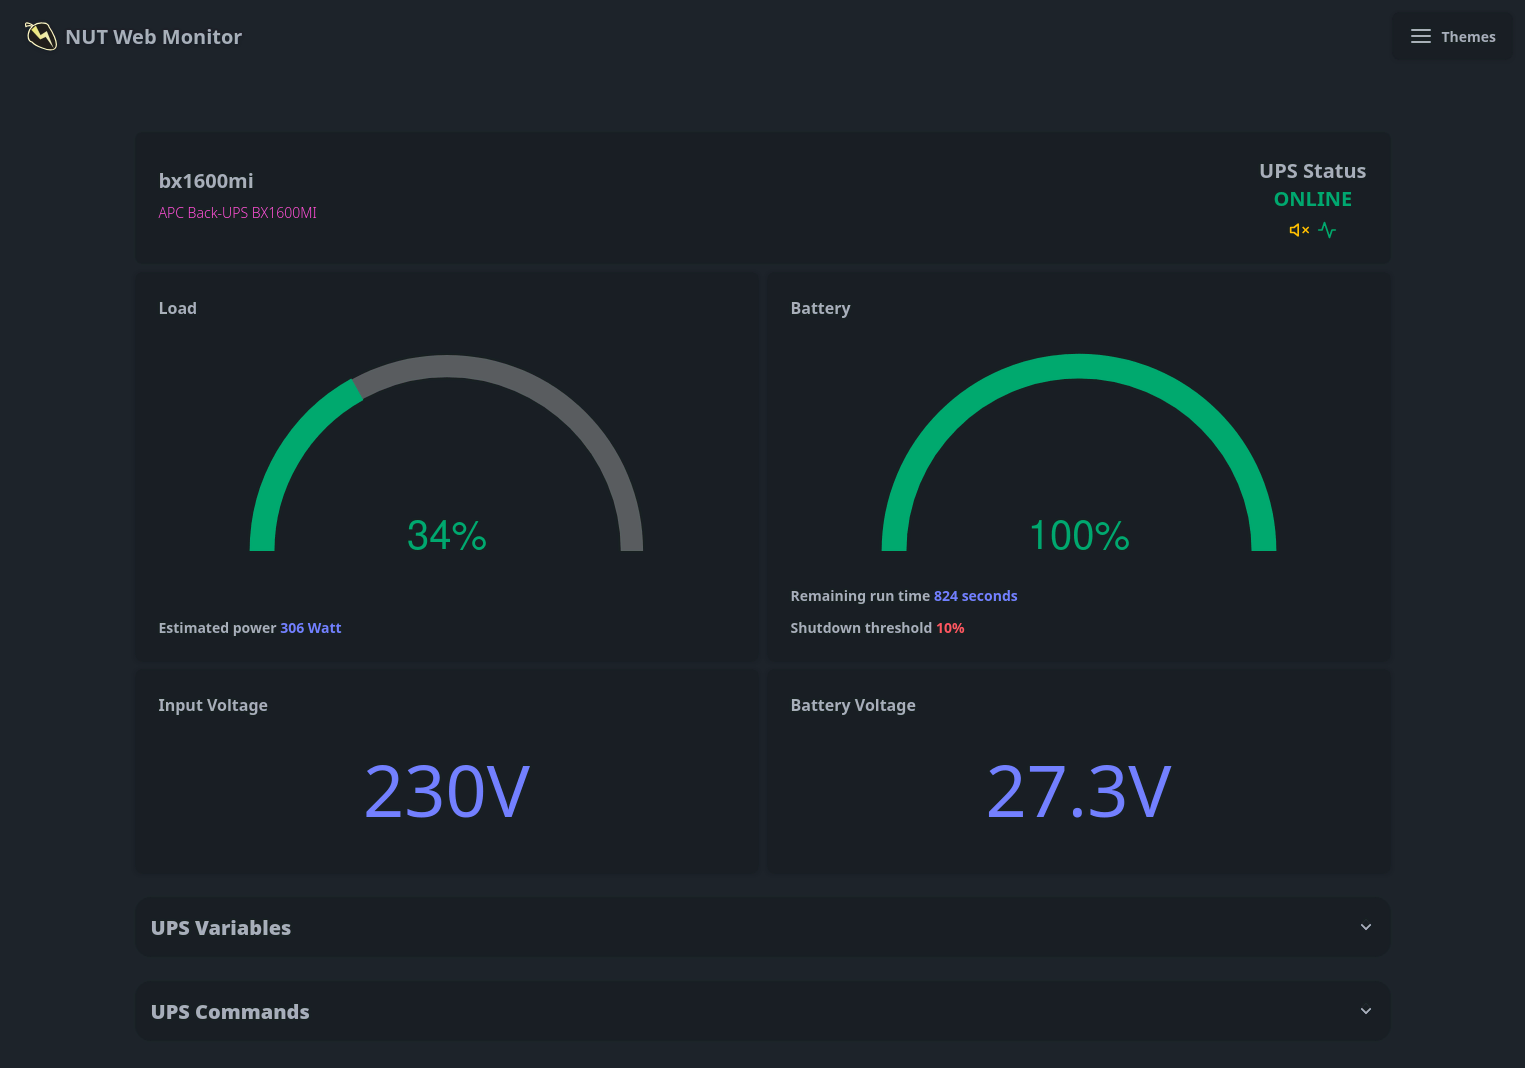The width and height of the screenshot is (1525, 1068).
Task: Click the APC Back-UPS BX1600MI model text
Action: click(x=238, y=213)
